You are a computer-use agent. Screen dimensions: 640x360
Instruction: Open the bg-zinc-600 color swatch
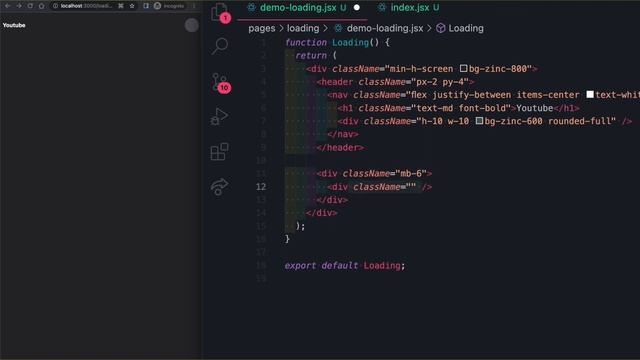pos(479,121)
